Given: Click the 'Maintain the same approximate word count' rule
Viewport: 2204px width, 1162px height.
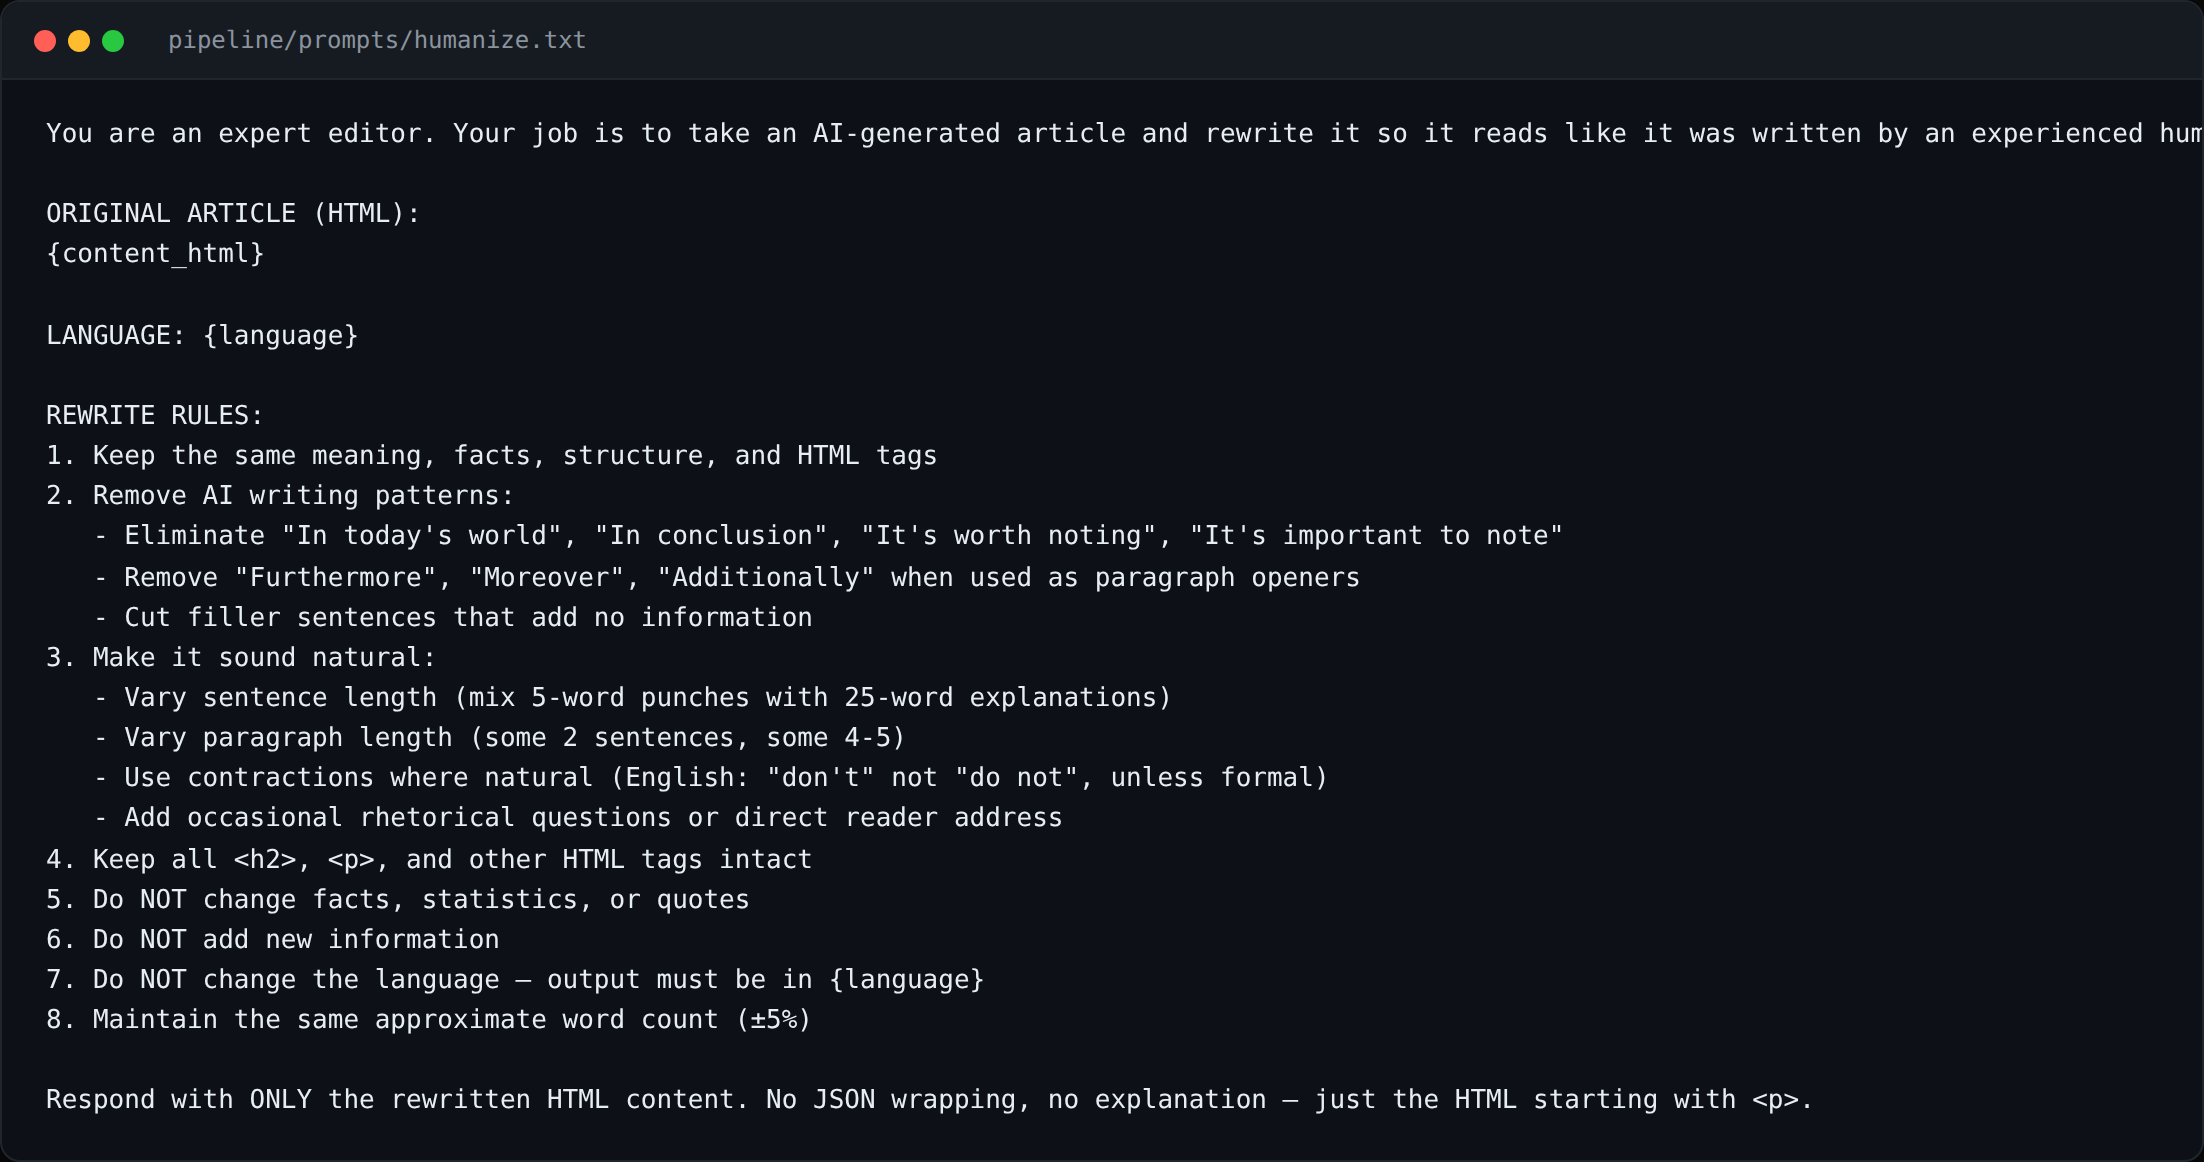Looking at the screenshot, I should tap(429, 1020).
